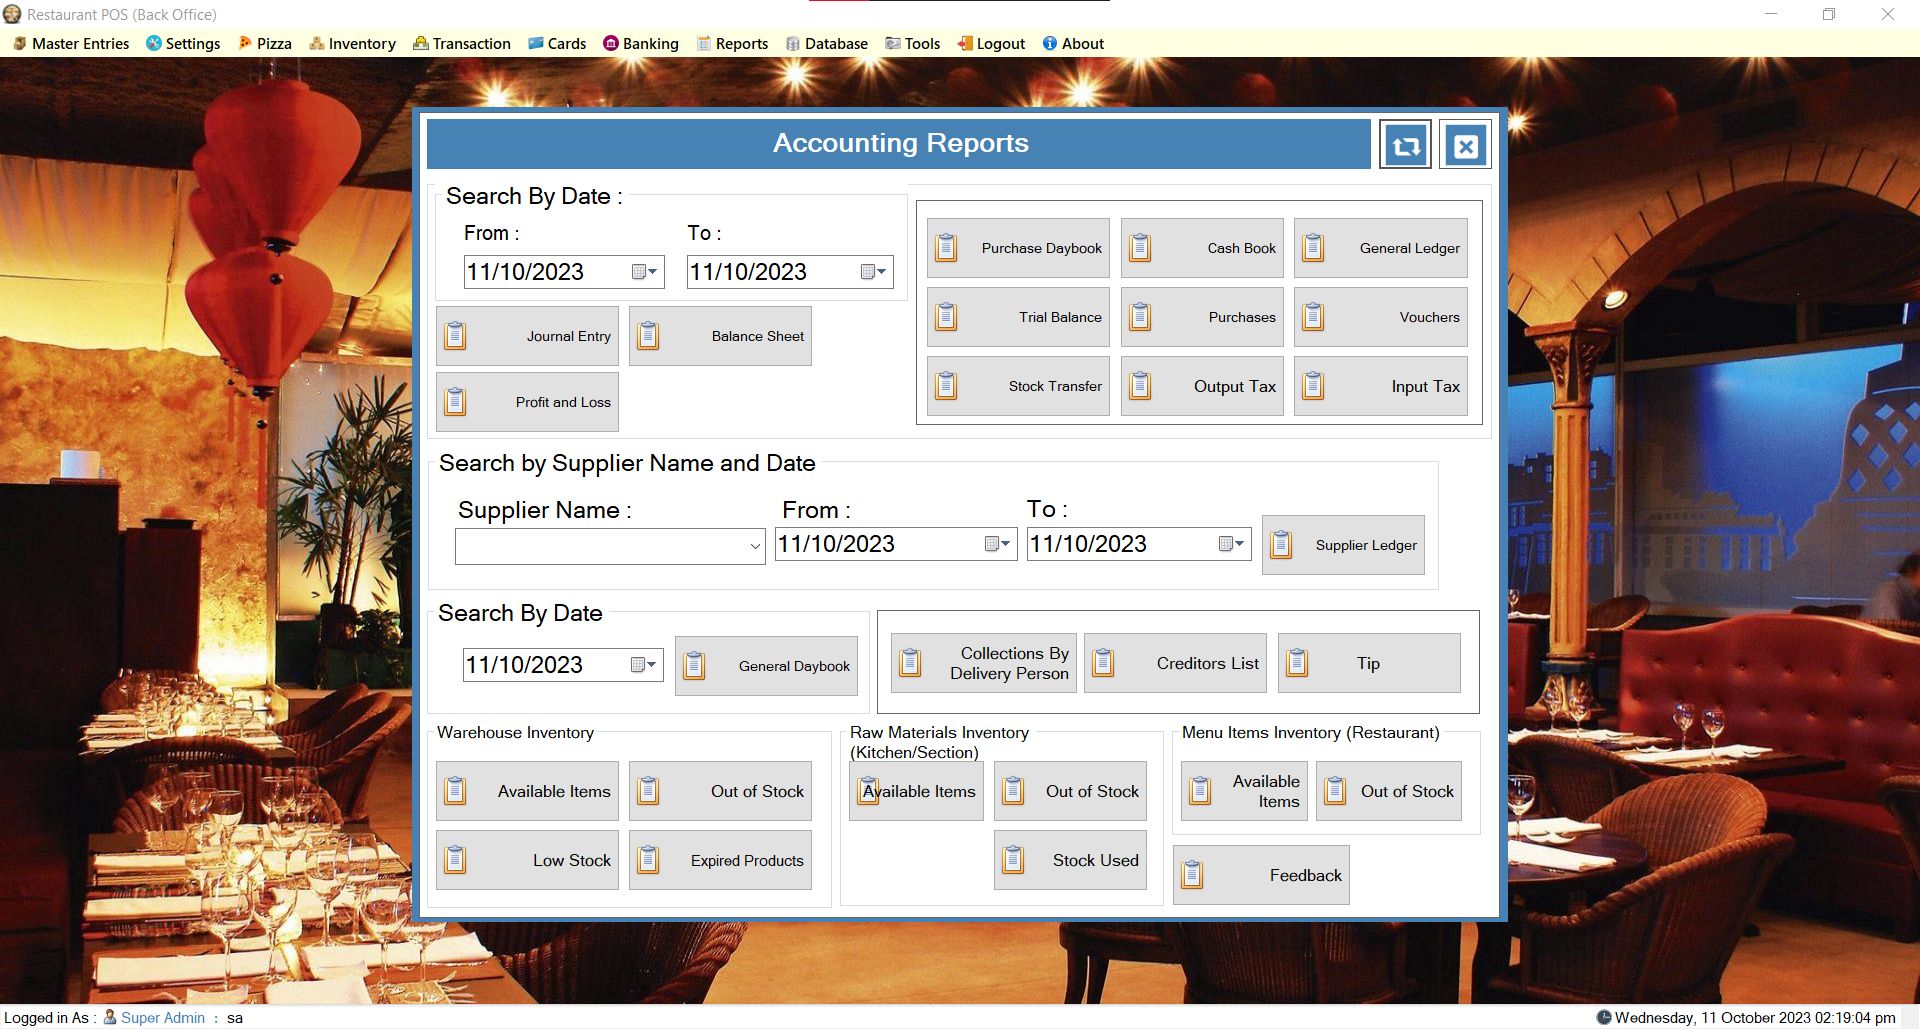
Task: Click the Super Admin link in status bar
Action: (162, 1017)
